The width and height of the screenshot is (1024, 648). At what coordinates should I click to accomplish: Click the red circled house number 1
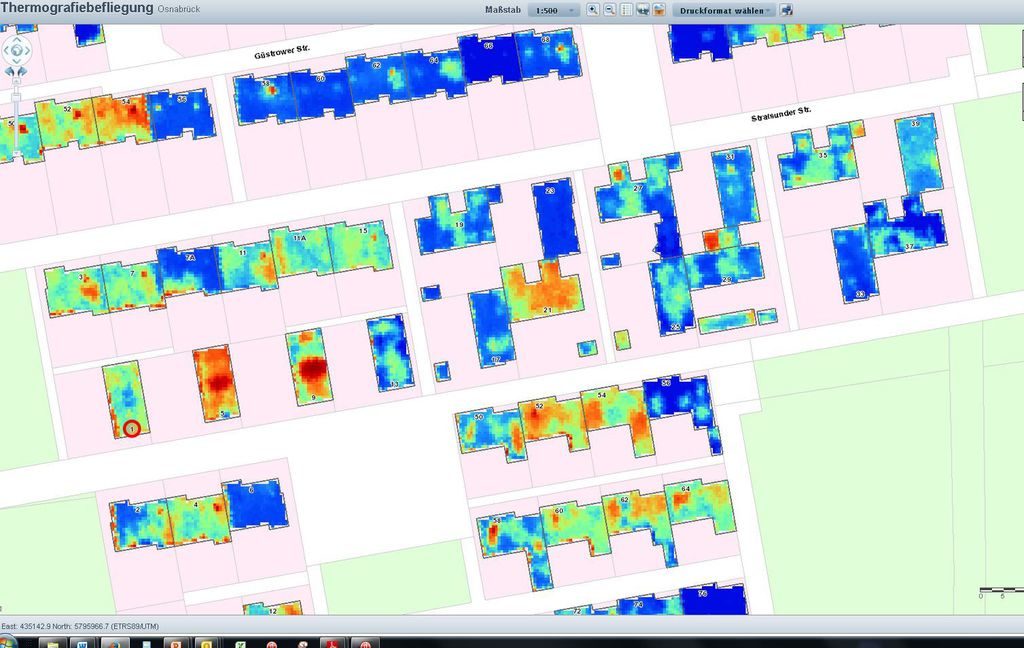132,429
